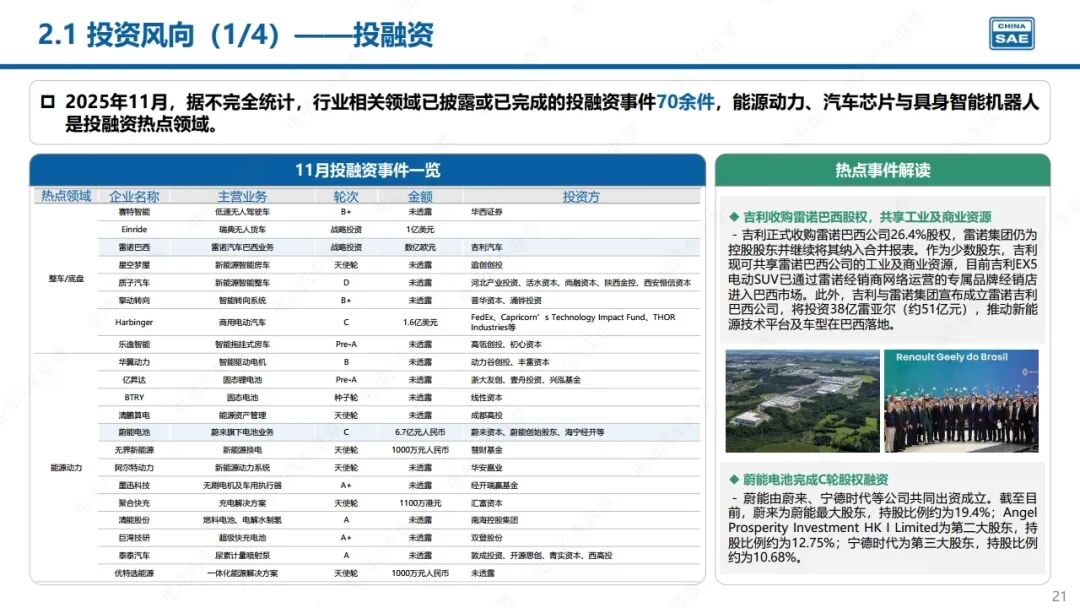Click the 金额 column header

coord(420,196)
